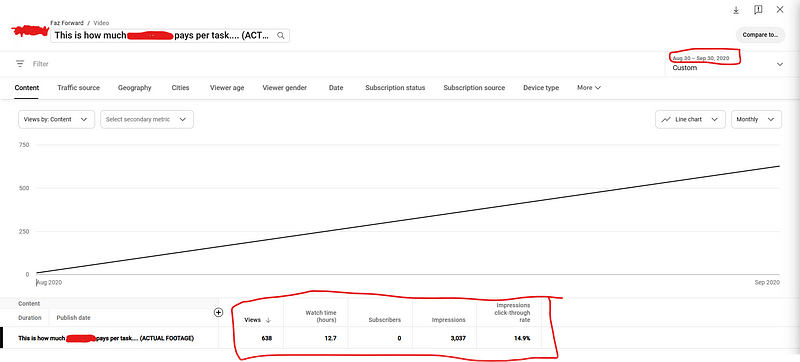Click the Compare to... button
The width and height of the screenshot is (800, 362).
click(760, 35)
